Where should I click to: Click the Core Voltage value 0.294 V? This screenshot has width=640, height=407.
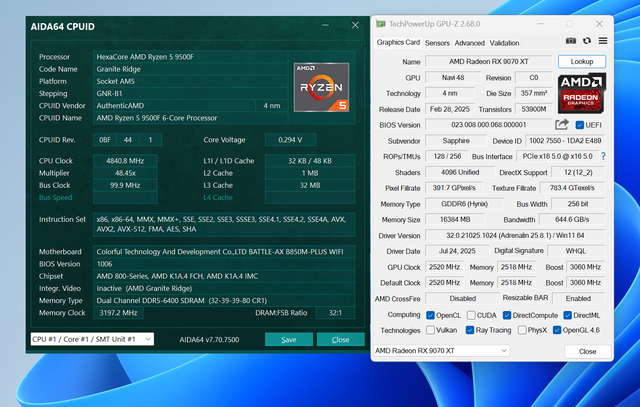290,140
